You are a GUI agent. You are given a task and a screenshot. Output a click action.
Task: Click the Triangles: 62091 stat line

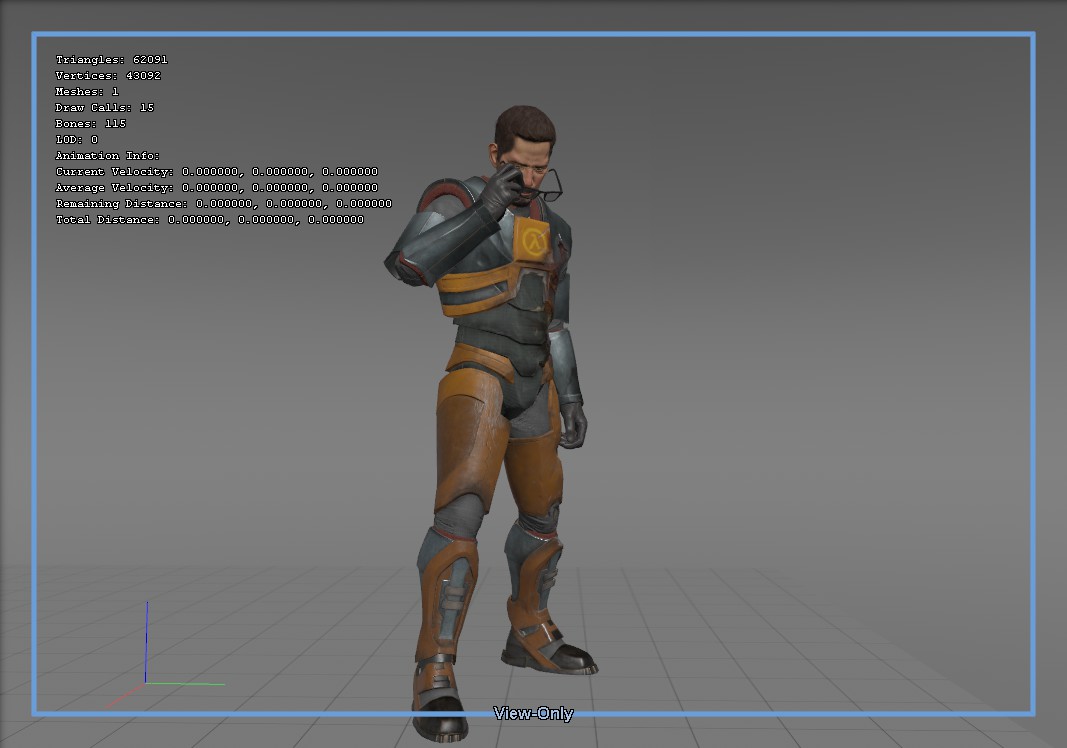point(112,60)
